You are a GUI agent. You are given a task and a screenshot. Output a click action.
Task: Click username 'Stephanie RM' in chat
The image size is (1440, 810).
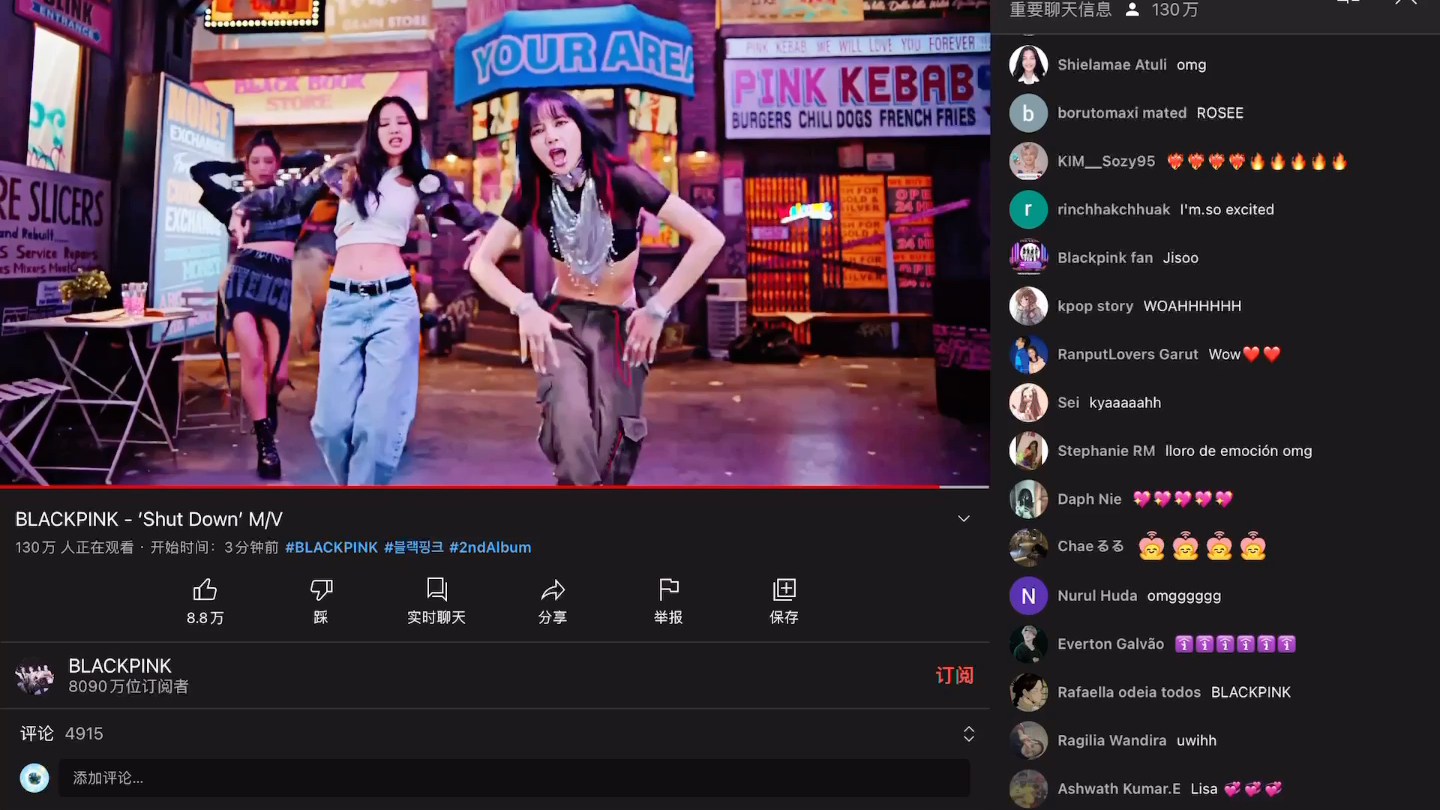click(1106, 451)
